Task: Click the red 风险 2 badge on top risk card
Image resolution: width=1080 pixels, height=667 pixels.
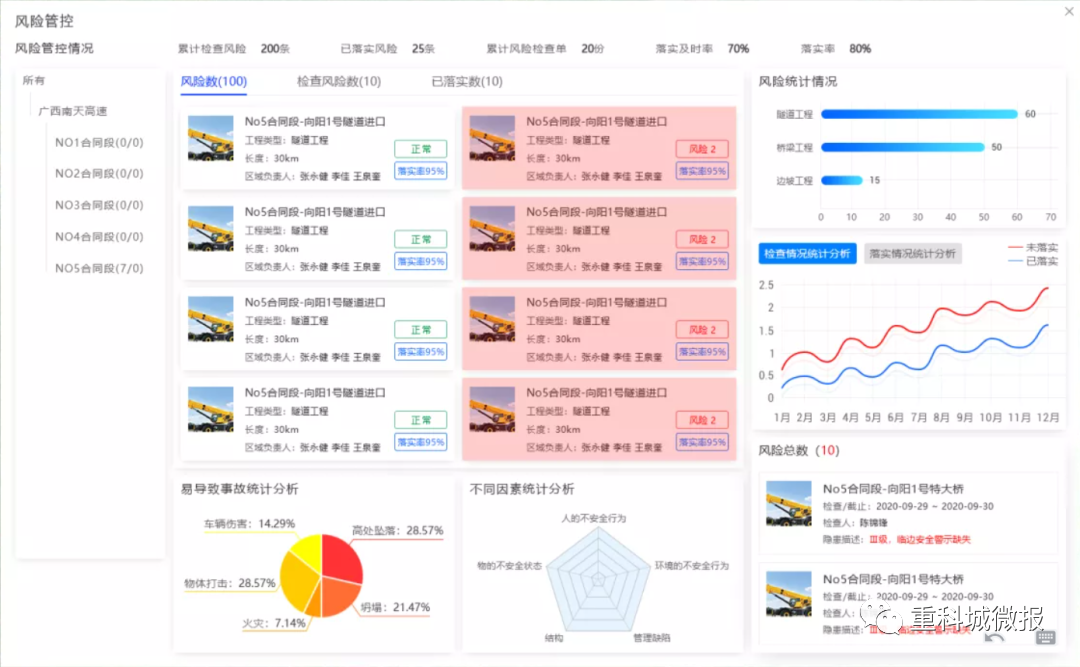Action: click(701, 148)
